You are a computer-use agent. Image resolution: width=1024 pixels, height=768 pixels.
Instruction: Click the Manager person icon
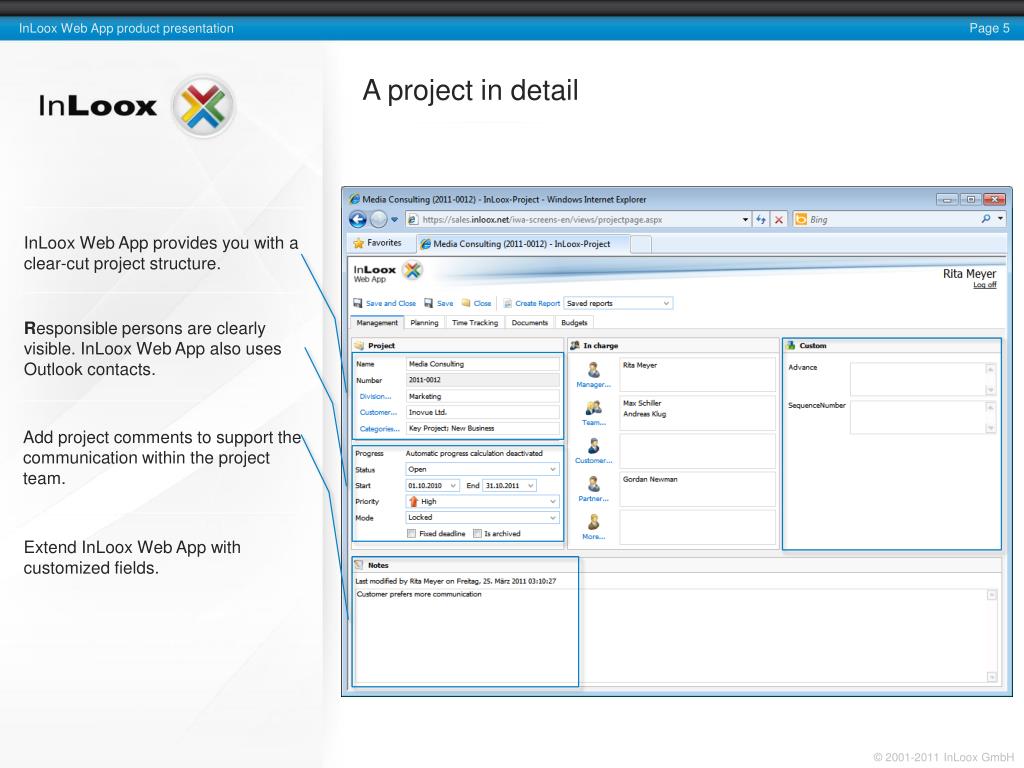point(594,370)
